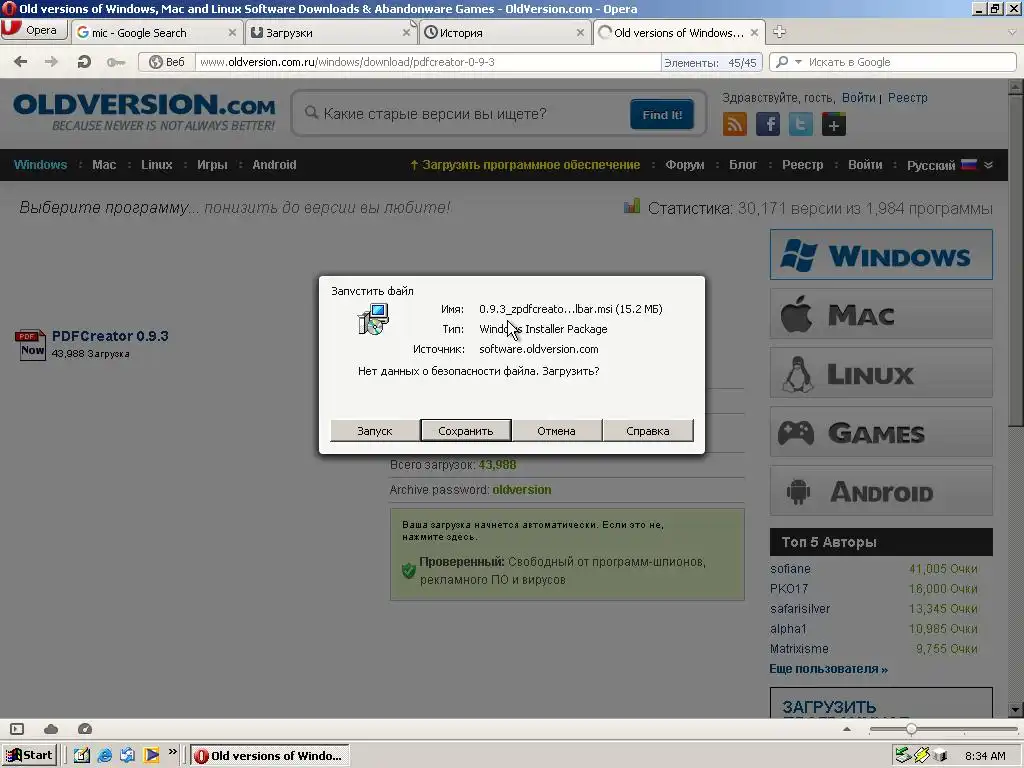Screen dimensions: 1024x768
Task: Click the Искать в Google search field
Action: click(910, 62)
